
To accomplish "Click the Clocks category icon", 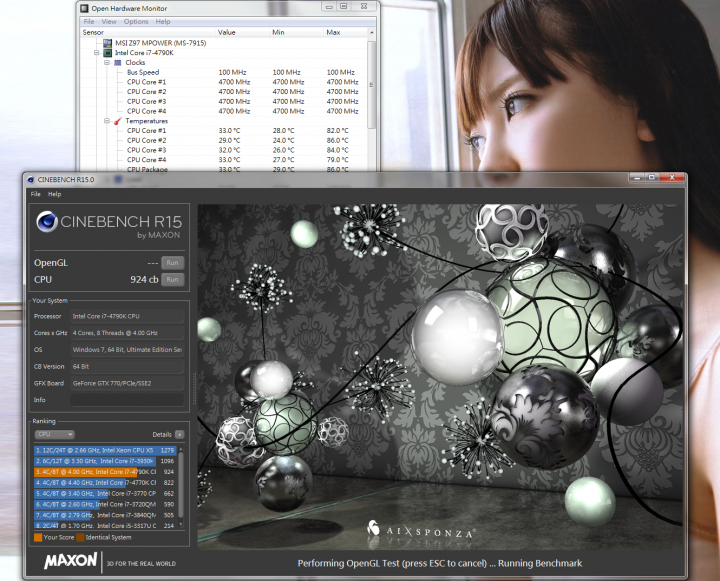I will [x=118, y=62].
